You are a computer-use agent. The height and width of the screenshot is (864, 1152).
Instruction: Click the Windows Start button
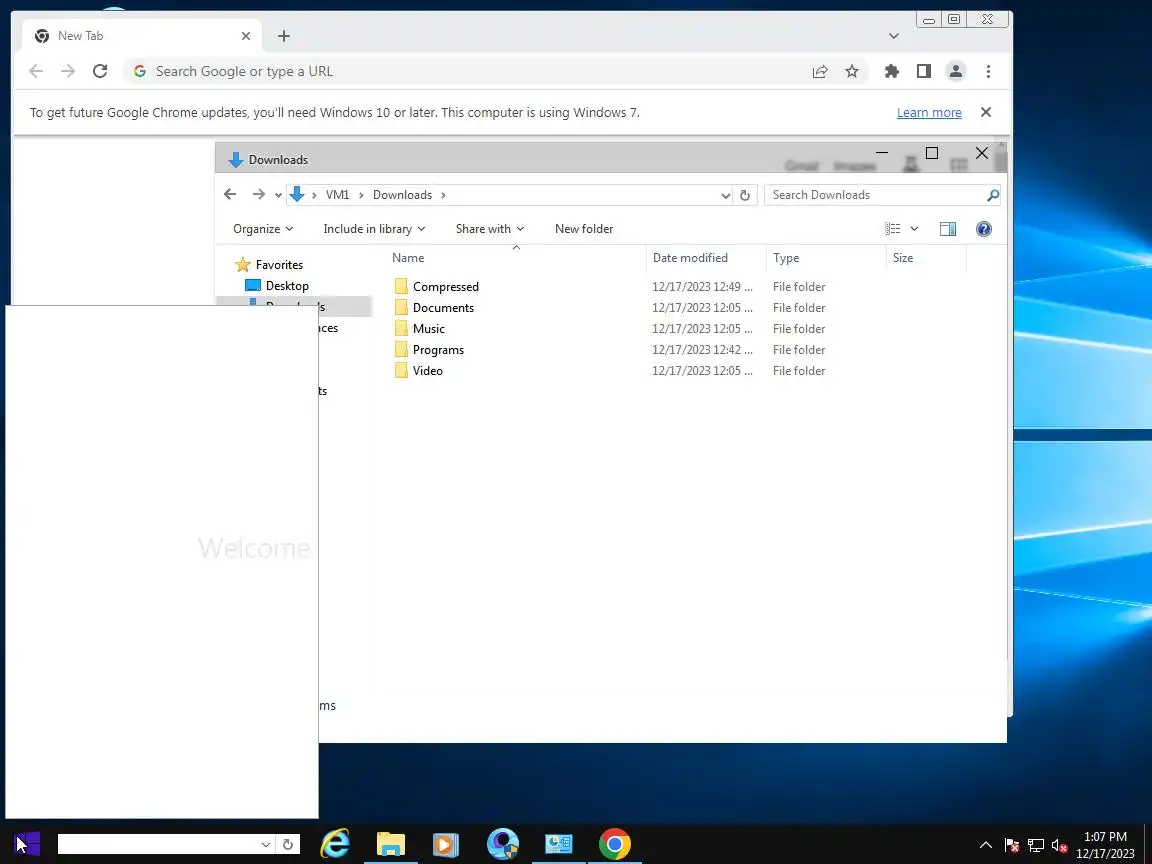point(26,843)
